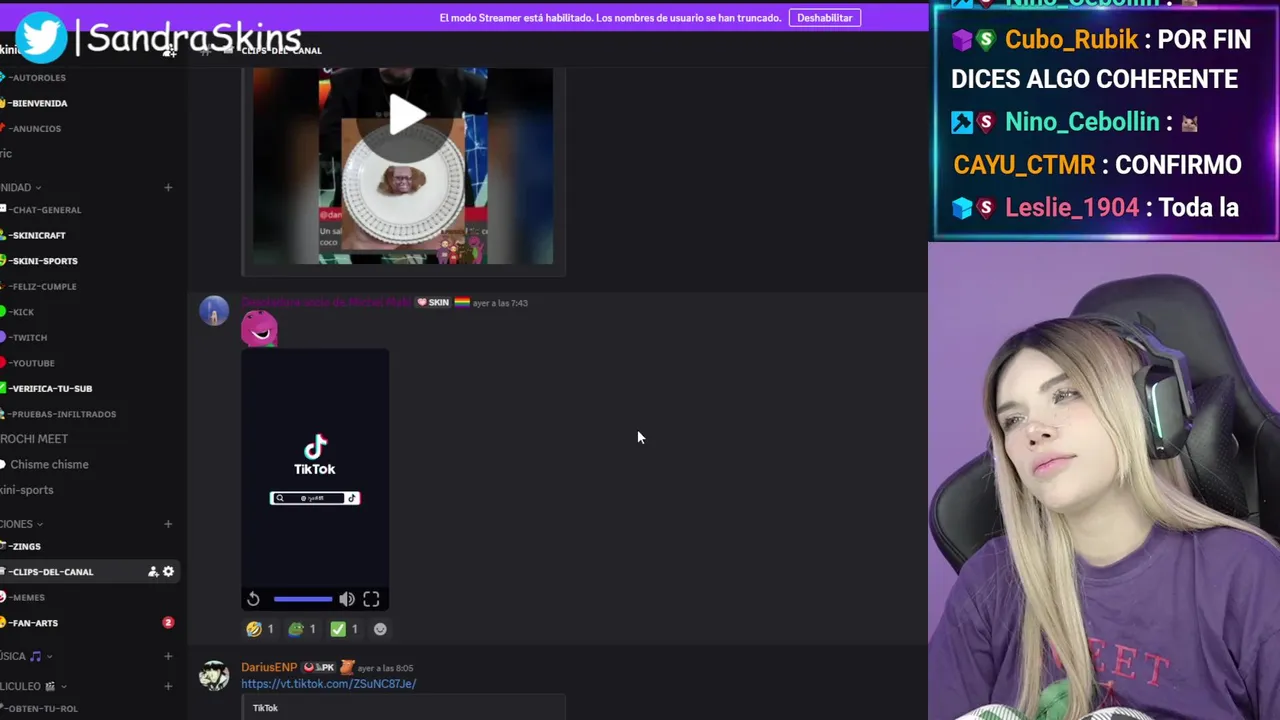Mute the TikTok video volume
Screen dimensions: 1280x720
click(x=346, y=599)
